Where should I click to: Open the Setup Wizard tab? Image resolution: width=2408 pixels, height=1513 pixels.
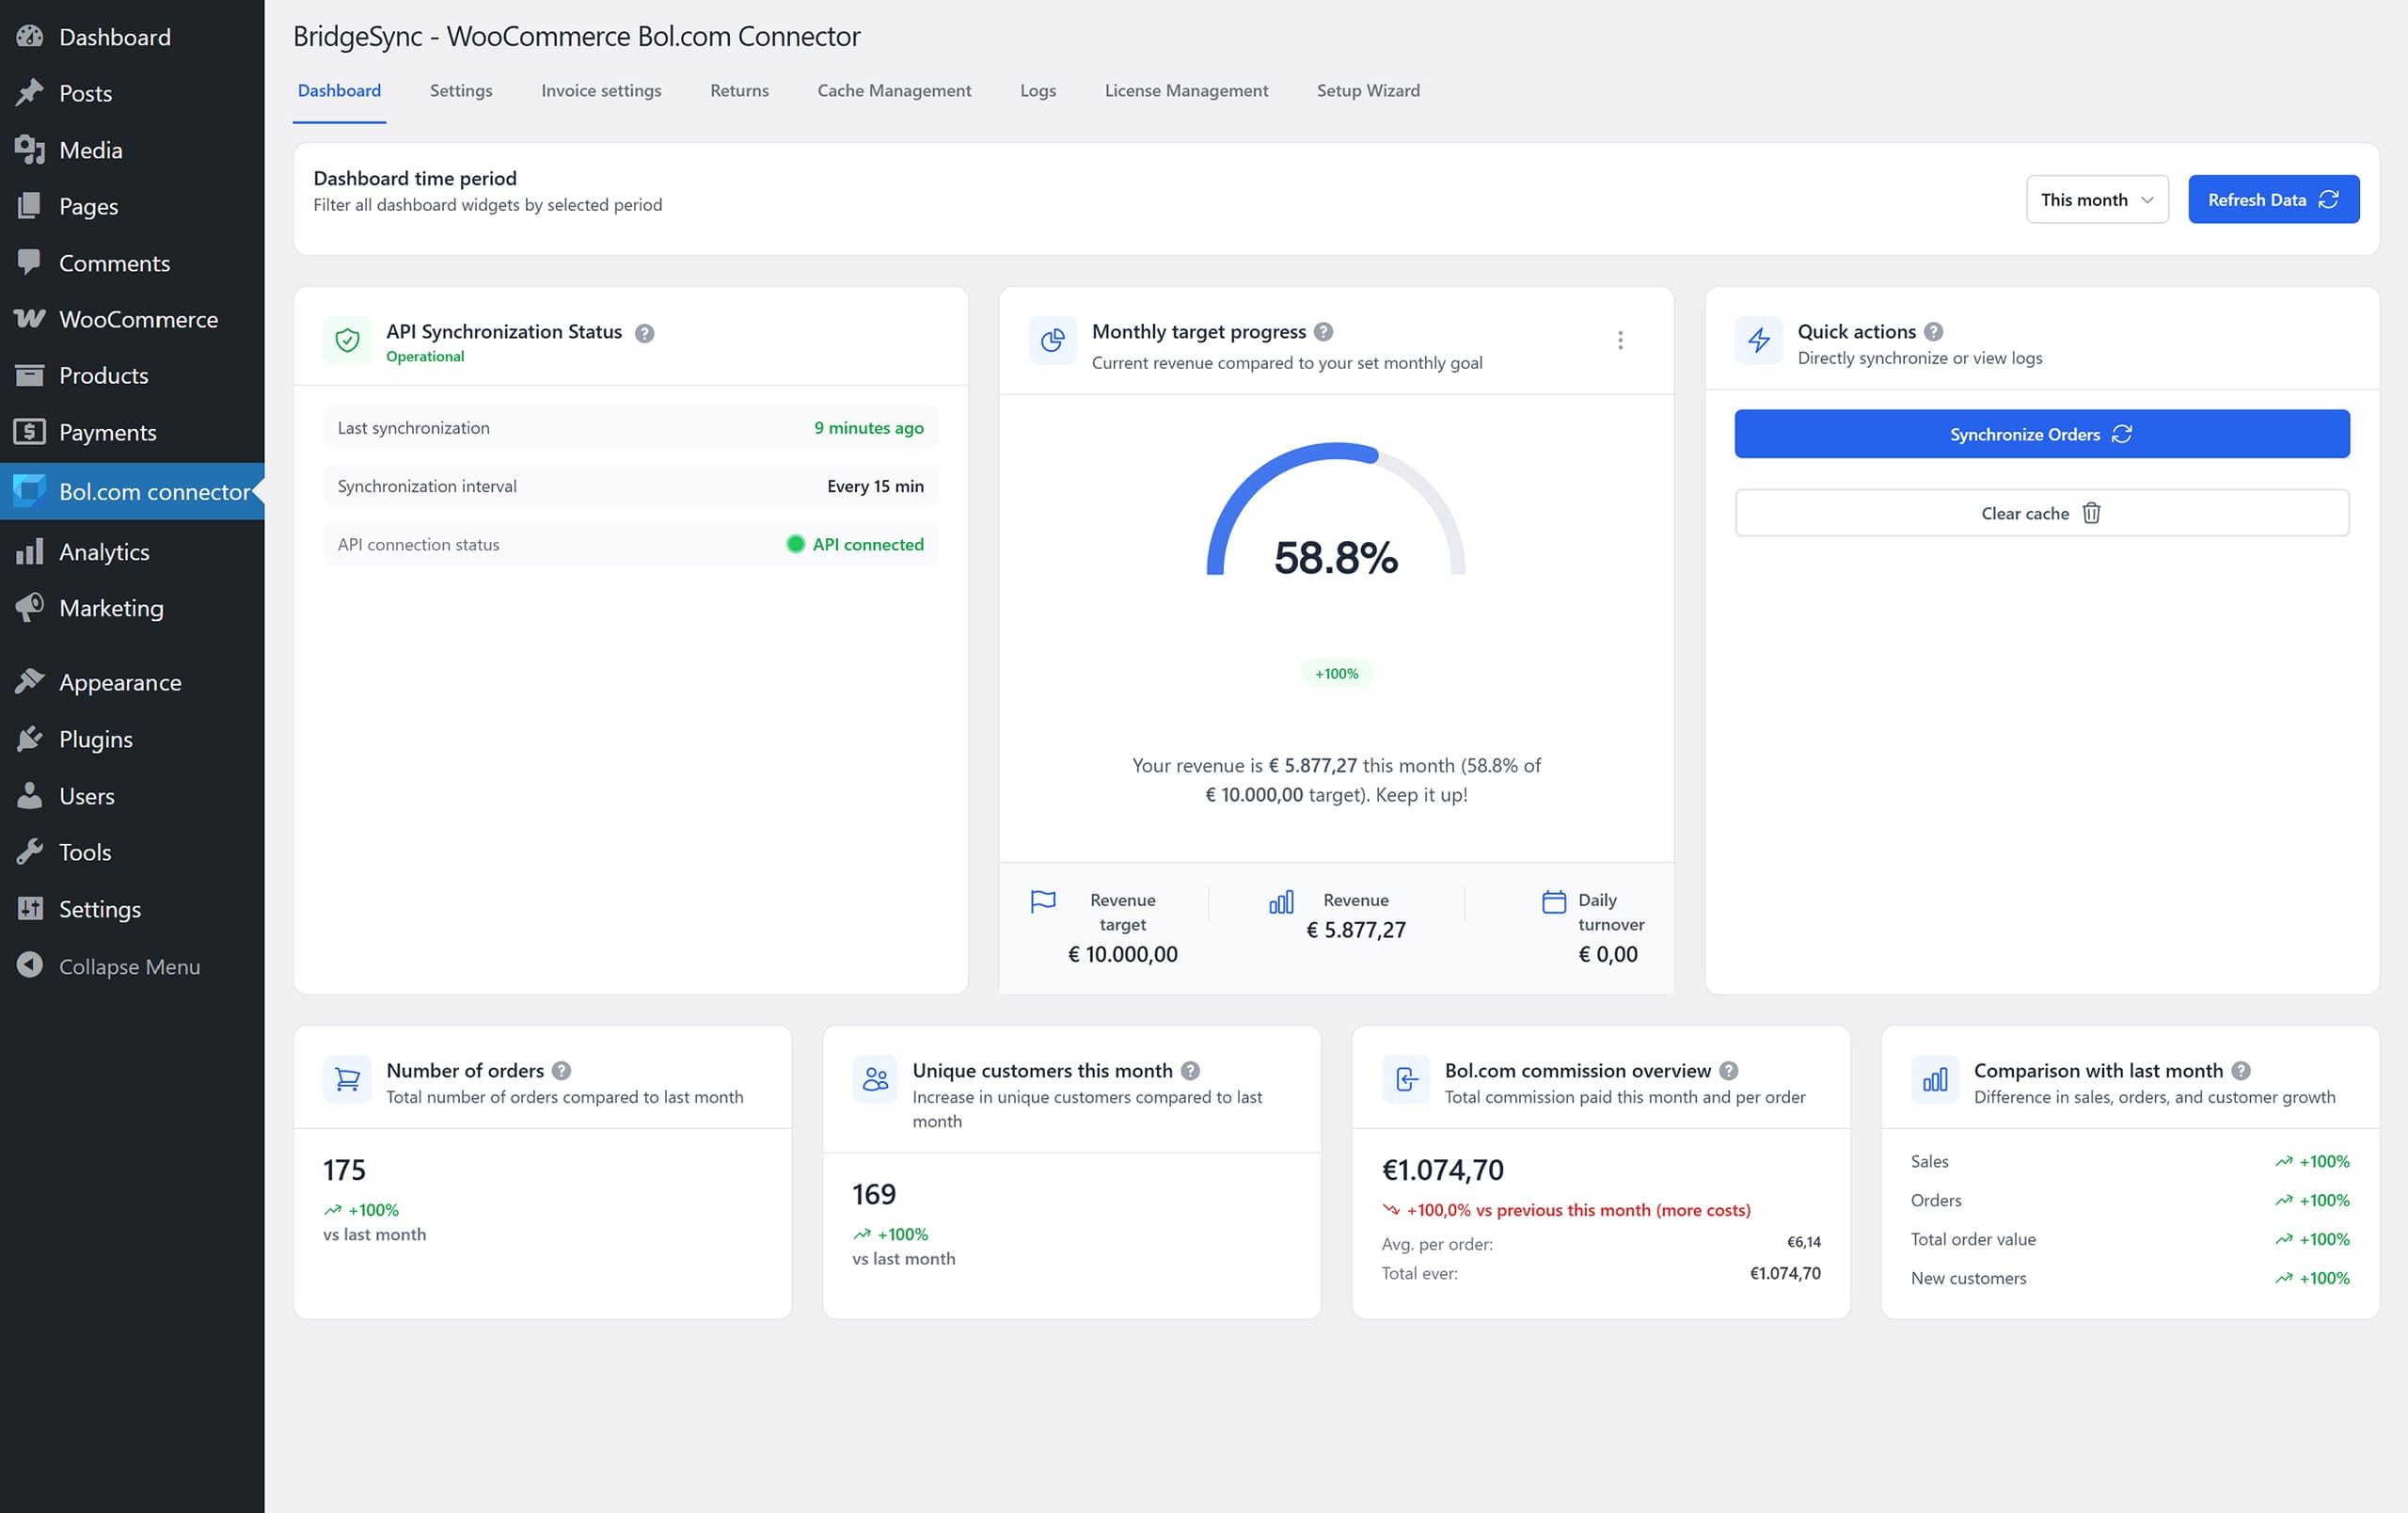[x=1368, y=90]
